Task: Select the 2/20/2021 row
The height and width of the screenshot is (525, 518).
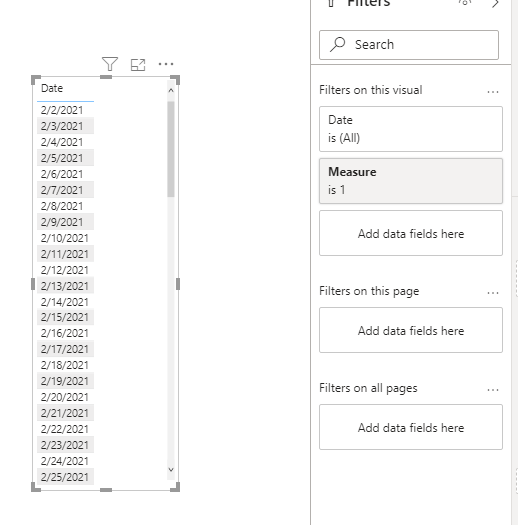Action: 65,397
